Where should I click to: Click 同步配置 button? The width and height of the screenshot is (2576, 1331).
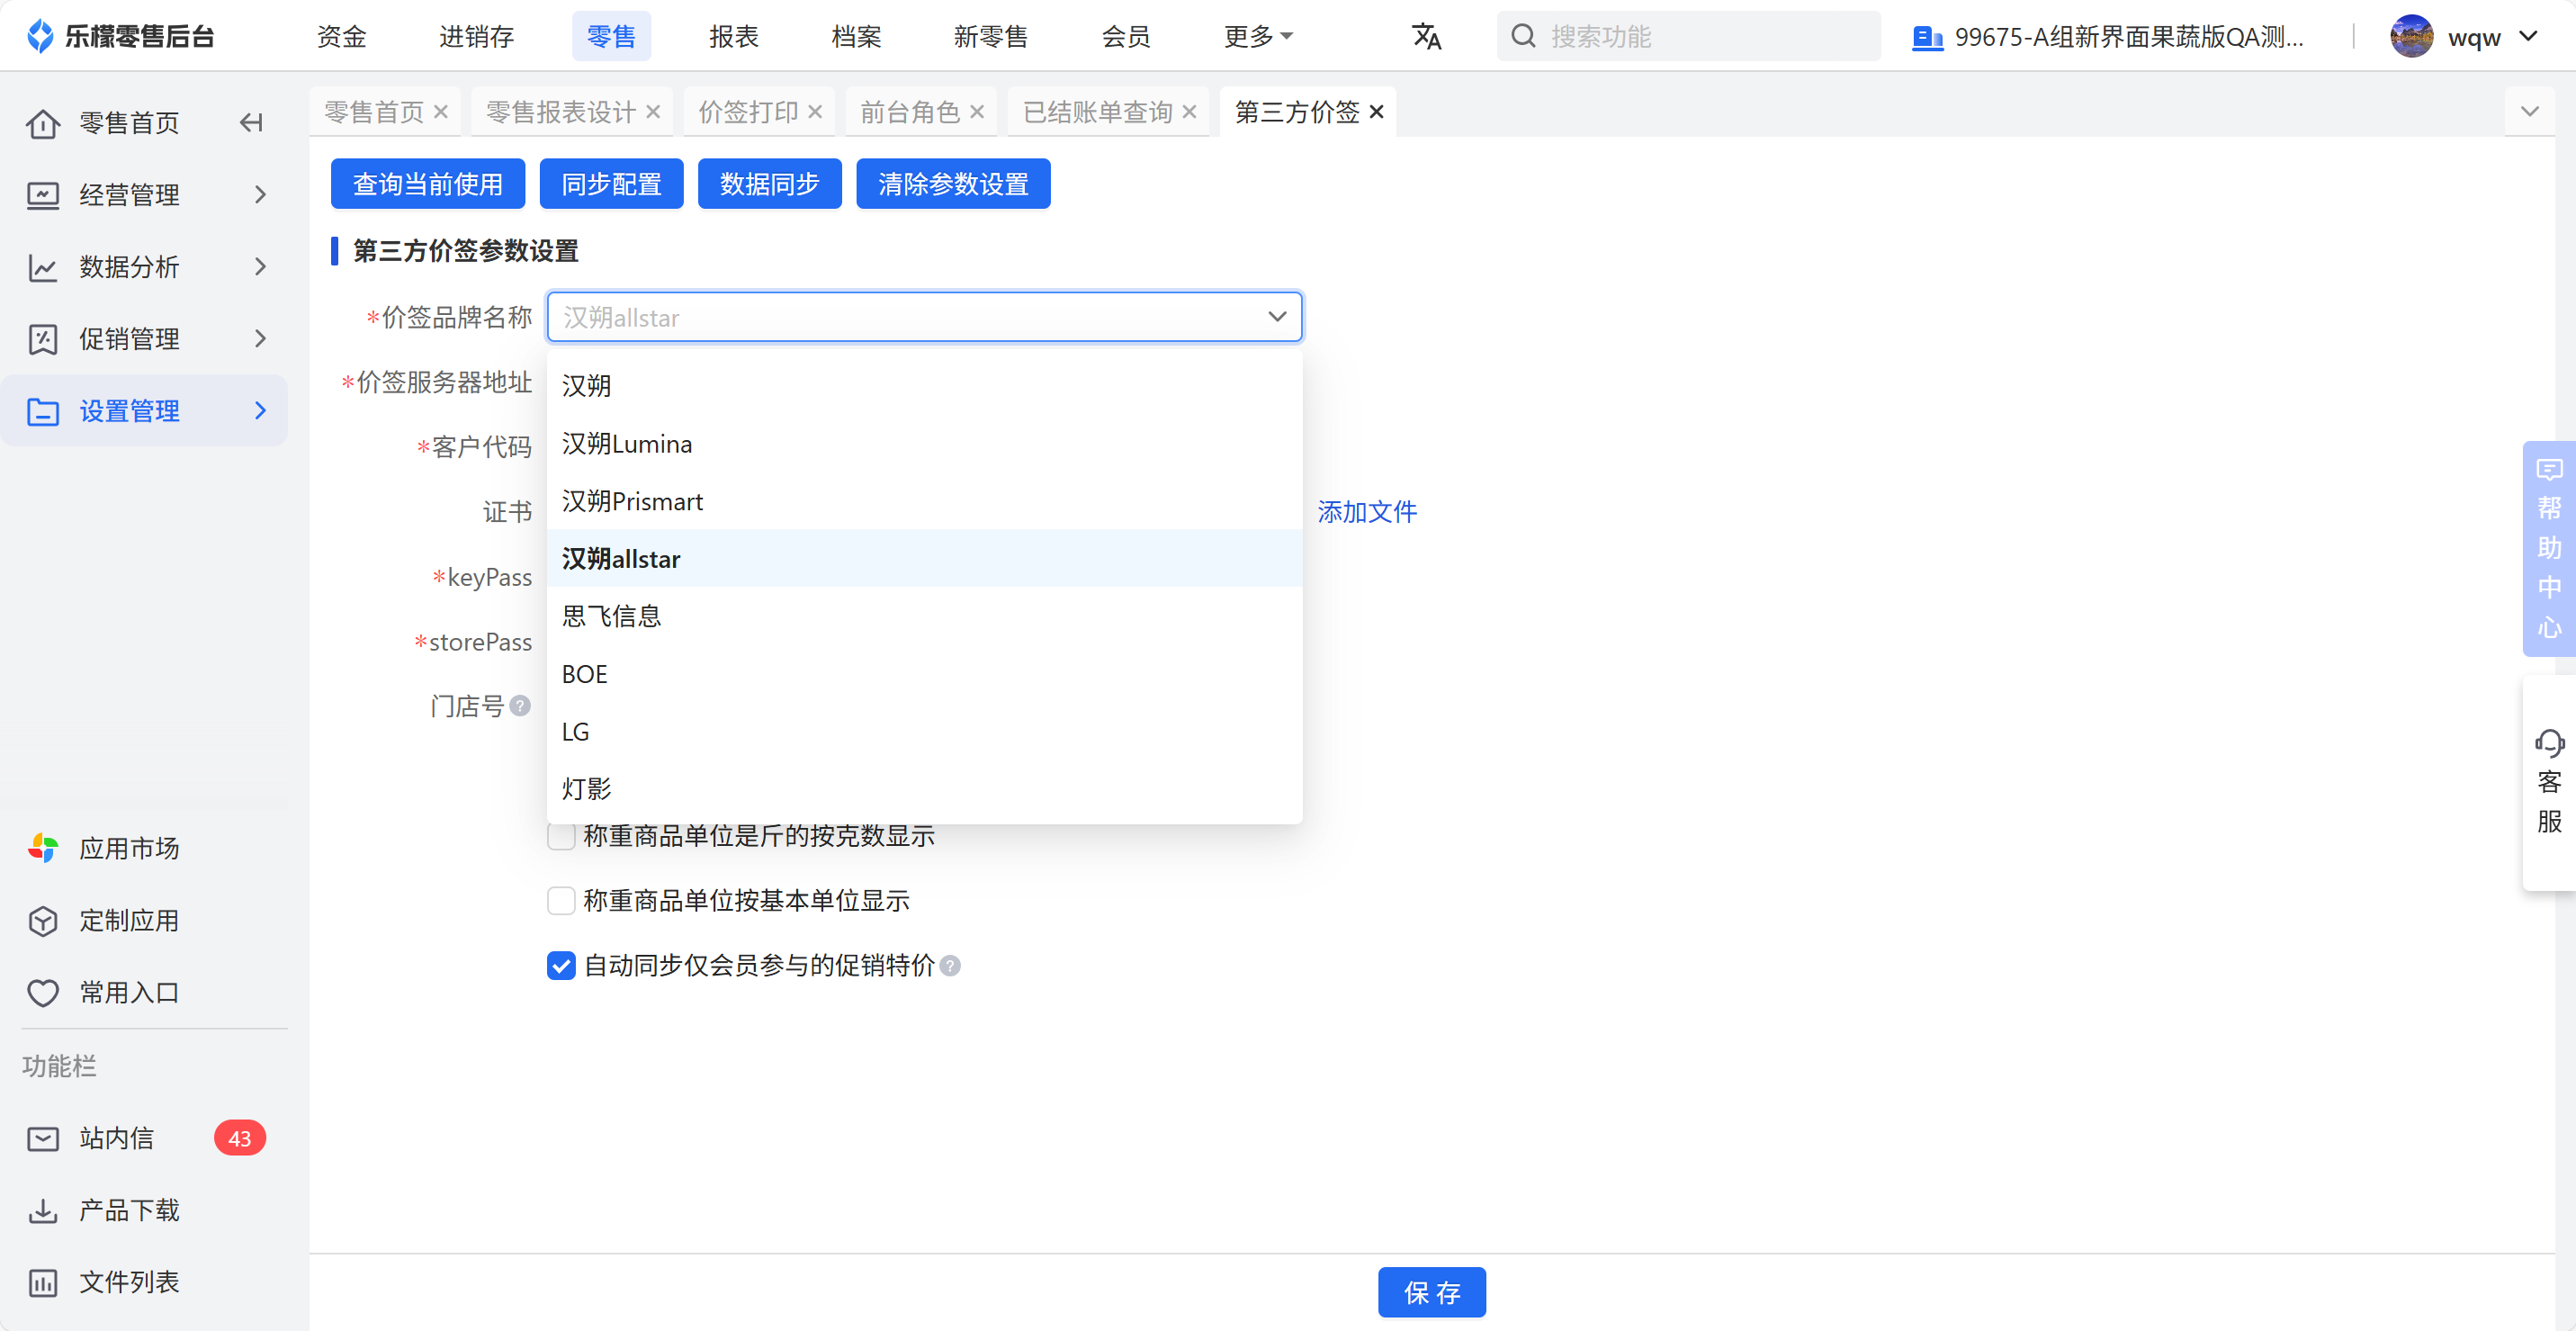[x=611, y=184]
